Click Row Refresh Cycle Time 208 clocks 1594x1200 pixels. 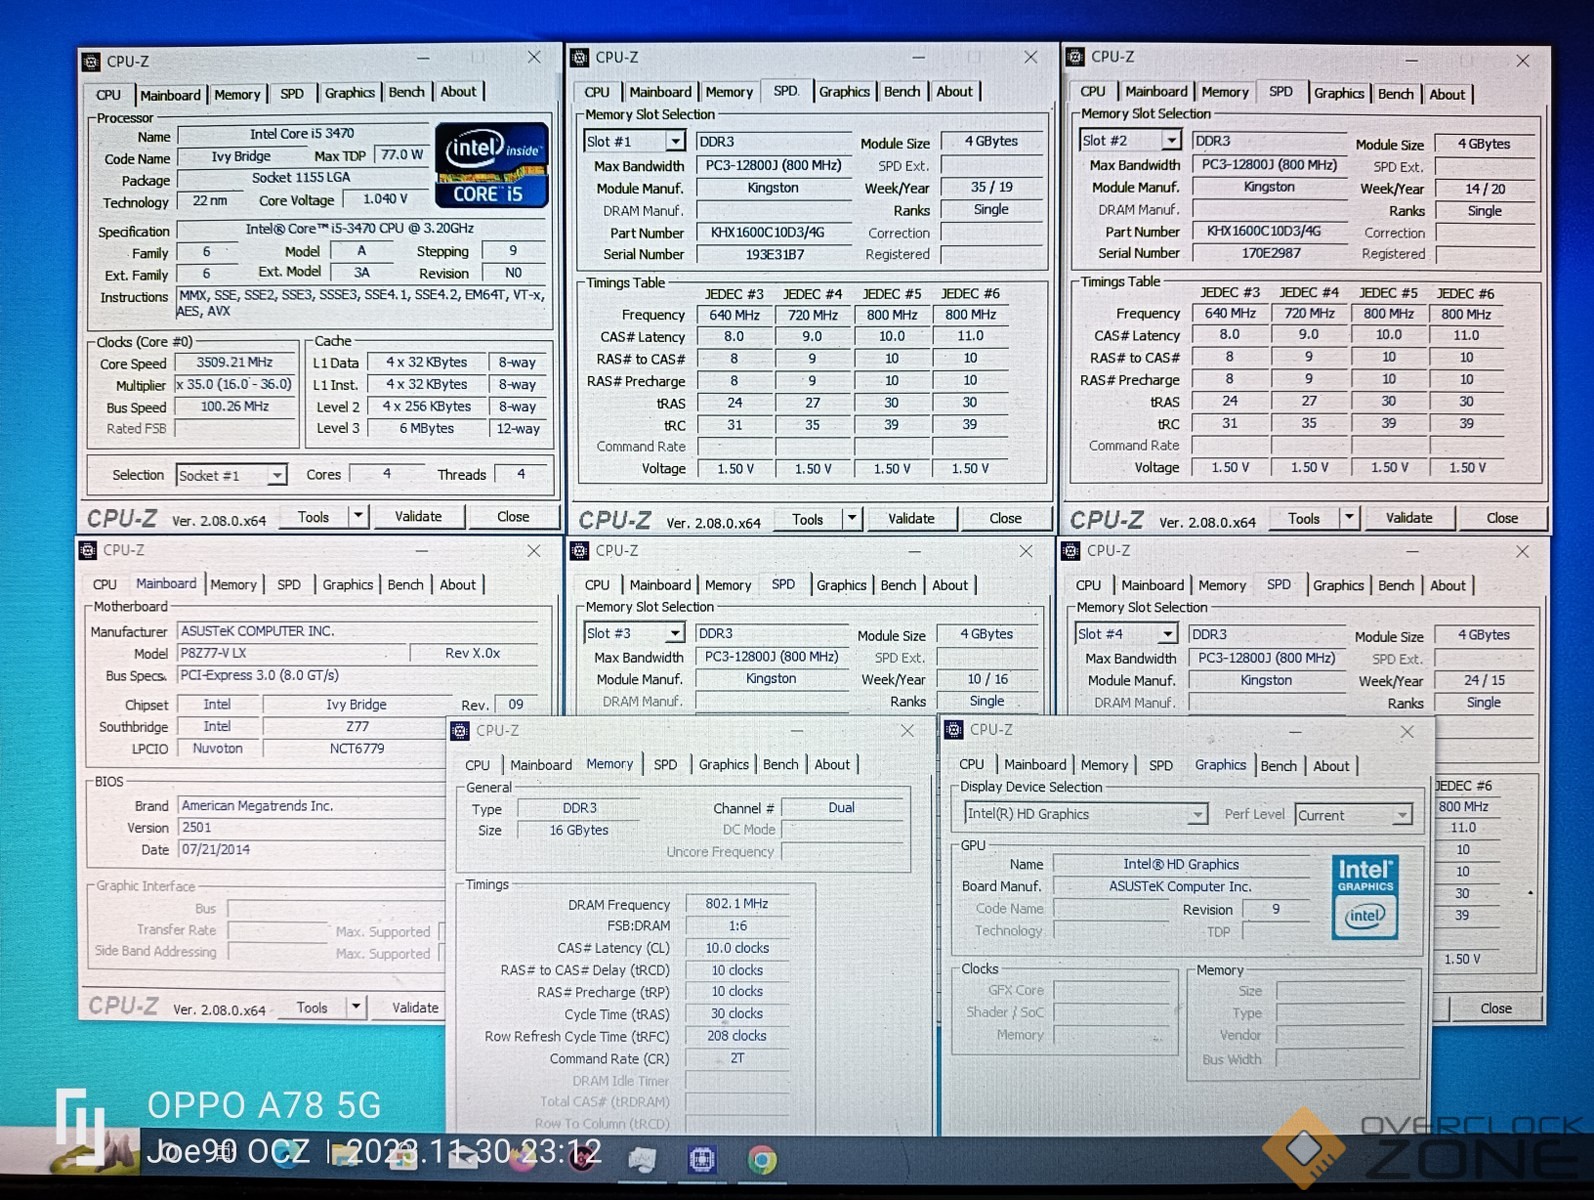tap(737, 1036)
